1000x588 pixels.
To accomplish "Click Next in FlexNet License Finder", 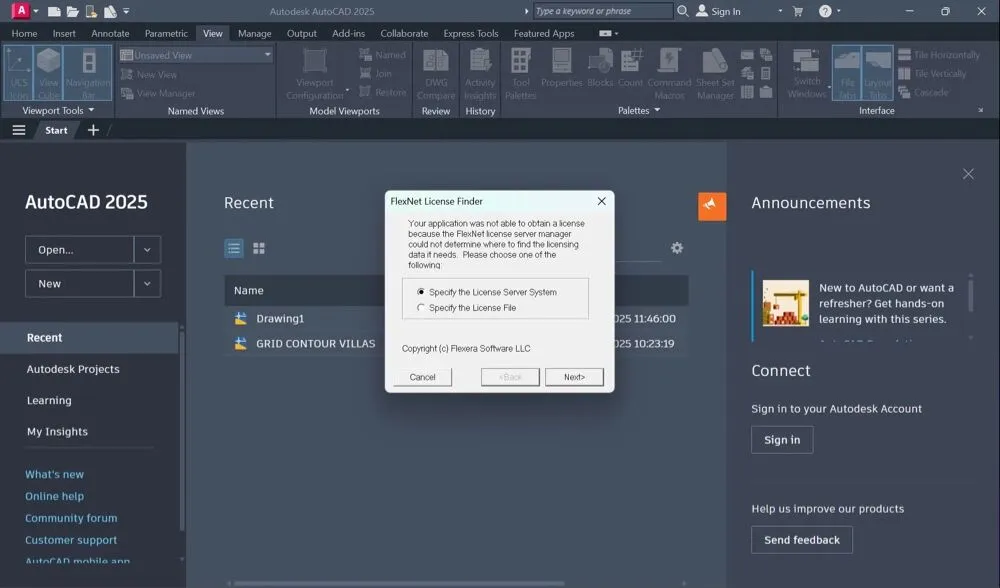I will tap(574, 377).
